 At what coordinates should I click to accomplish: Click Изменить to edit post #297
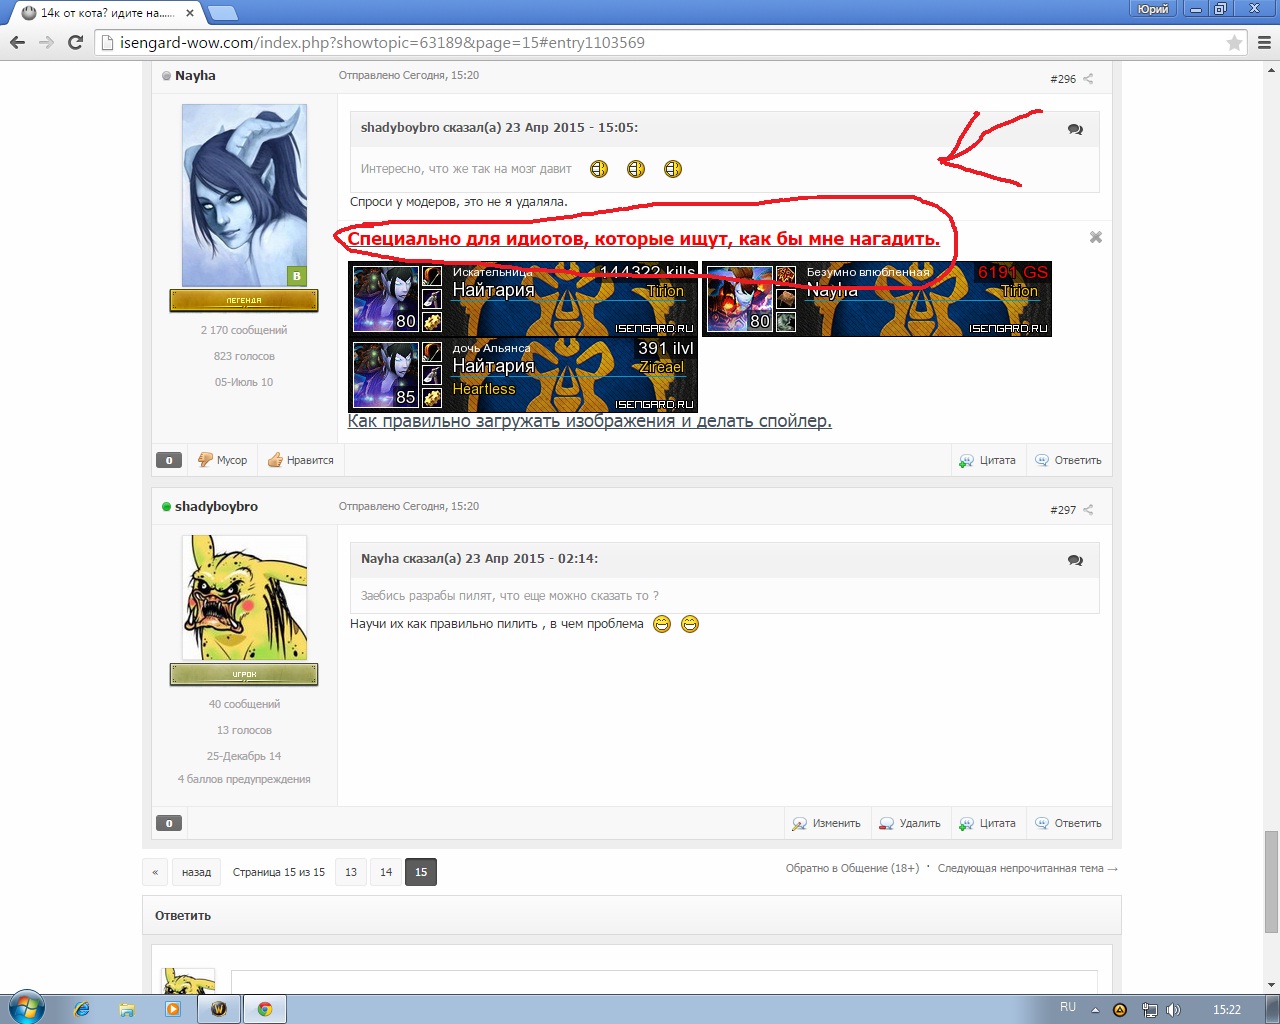826,823
